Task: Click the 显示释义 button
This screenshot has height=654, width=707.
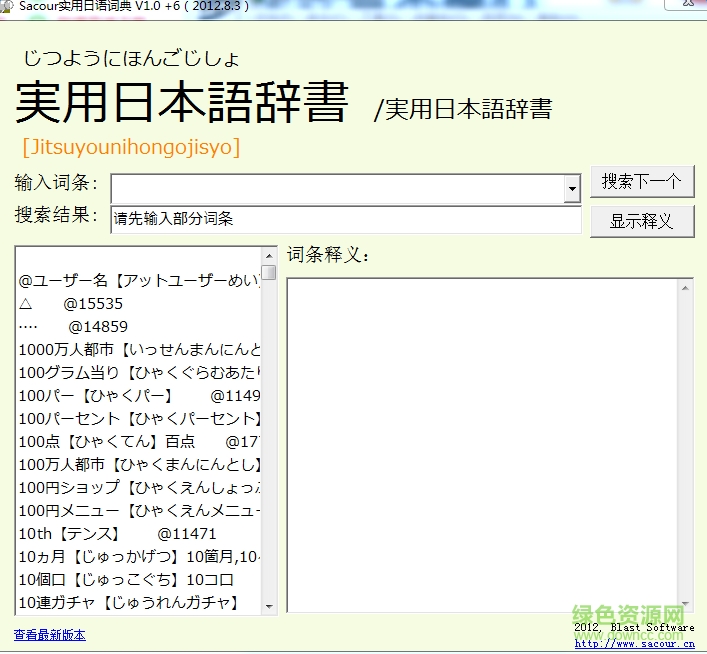Action: point(642,221)
